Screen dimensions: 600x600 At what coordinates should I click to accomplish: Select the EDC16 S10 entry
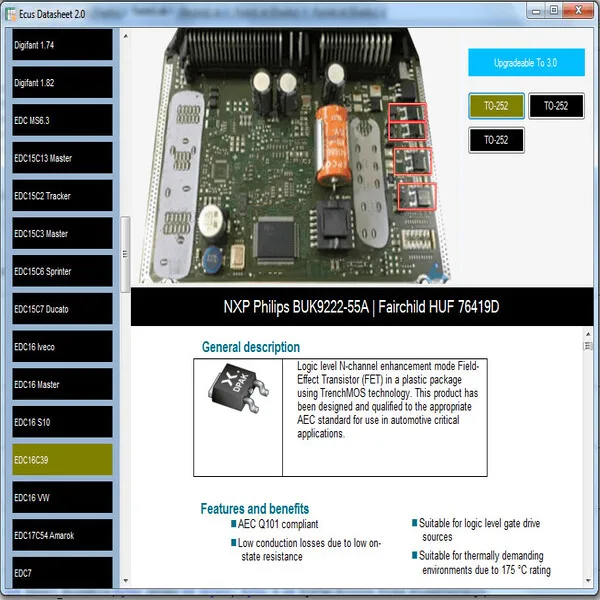pyautogui.click(x=62, y=422)
